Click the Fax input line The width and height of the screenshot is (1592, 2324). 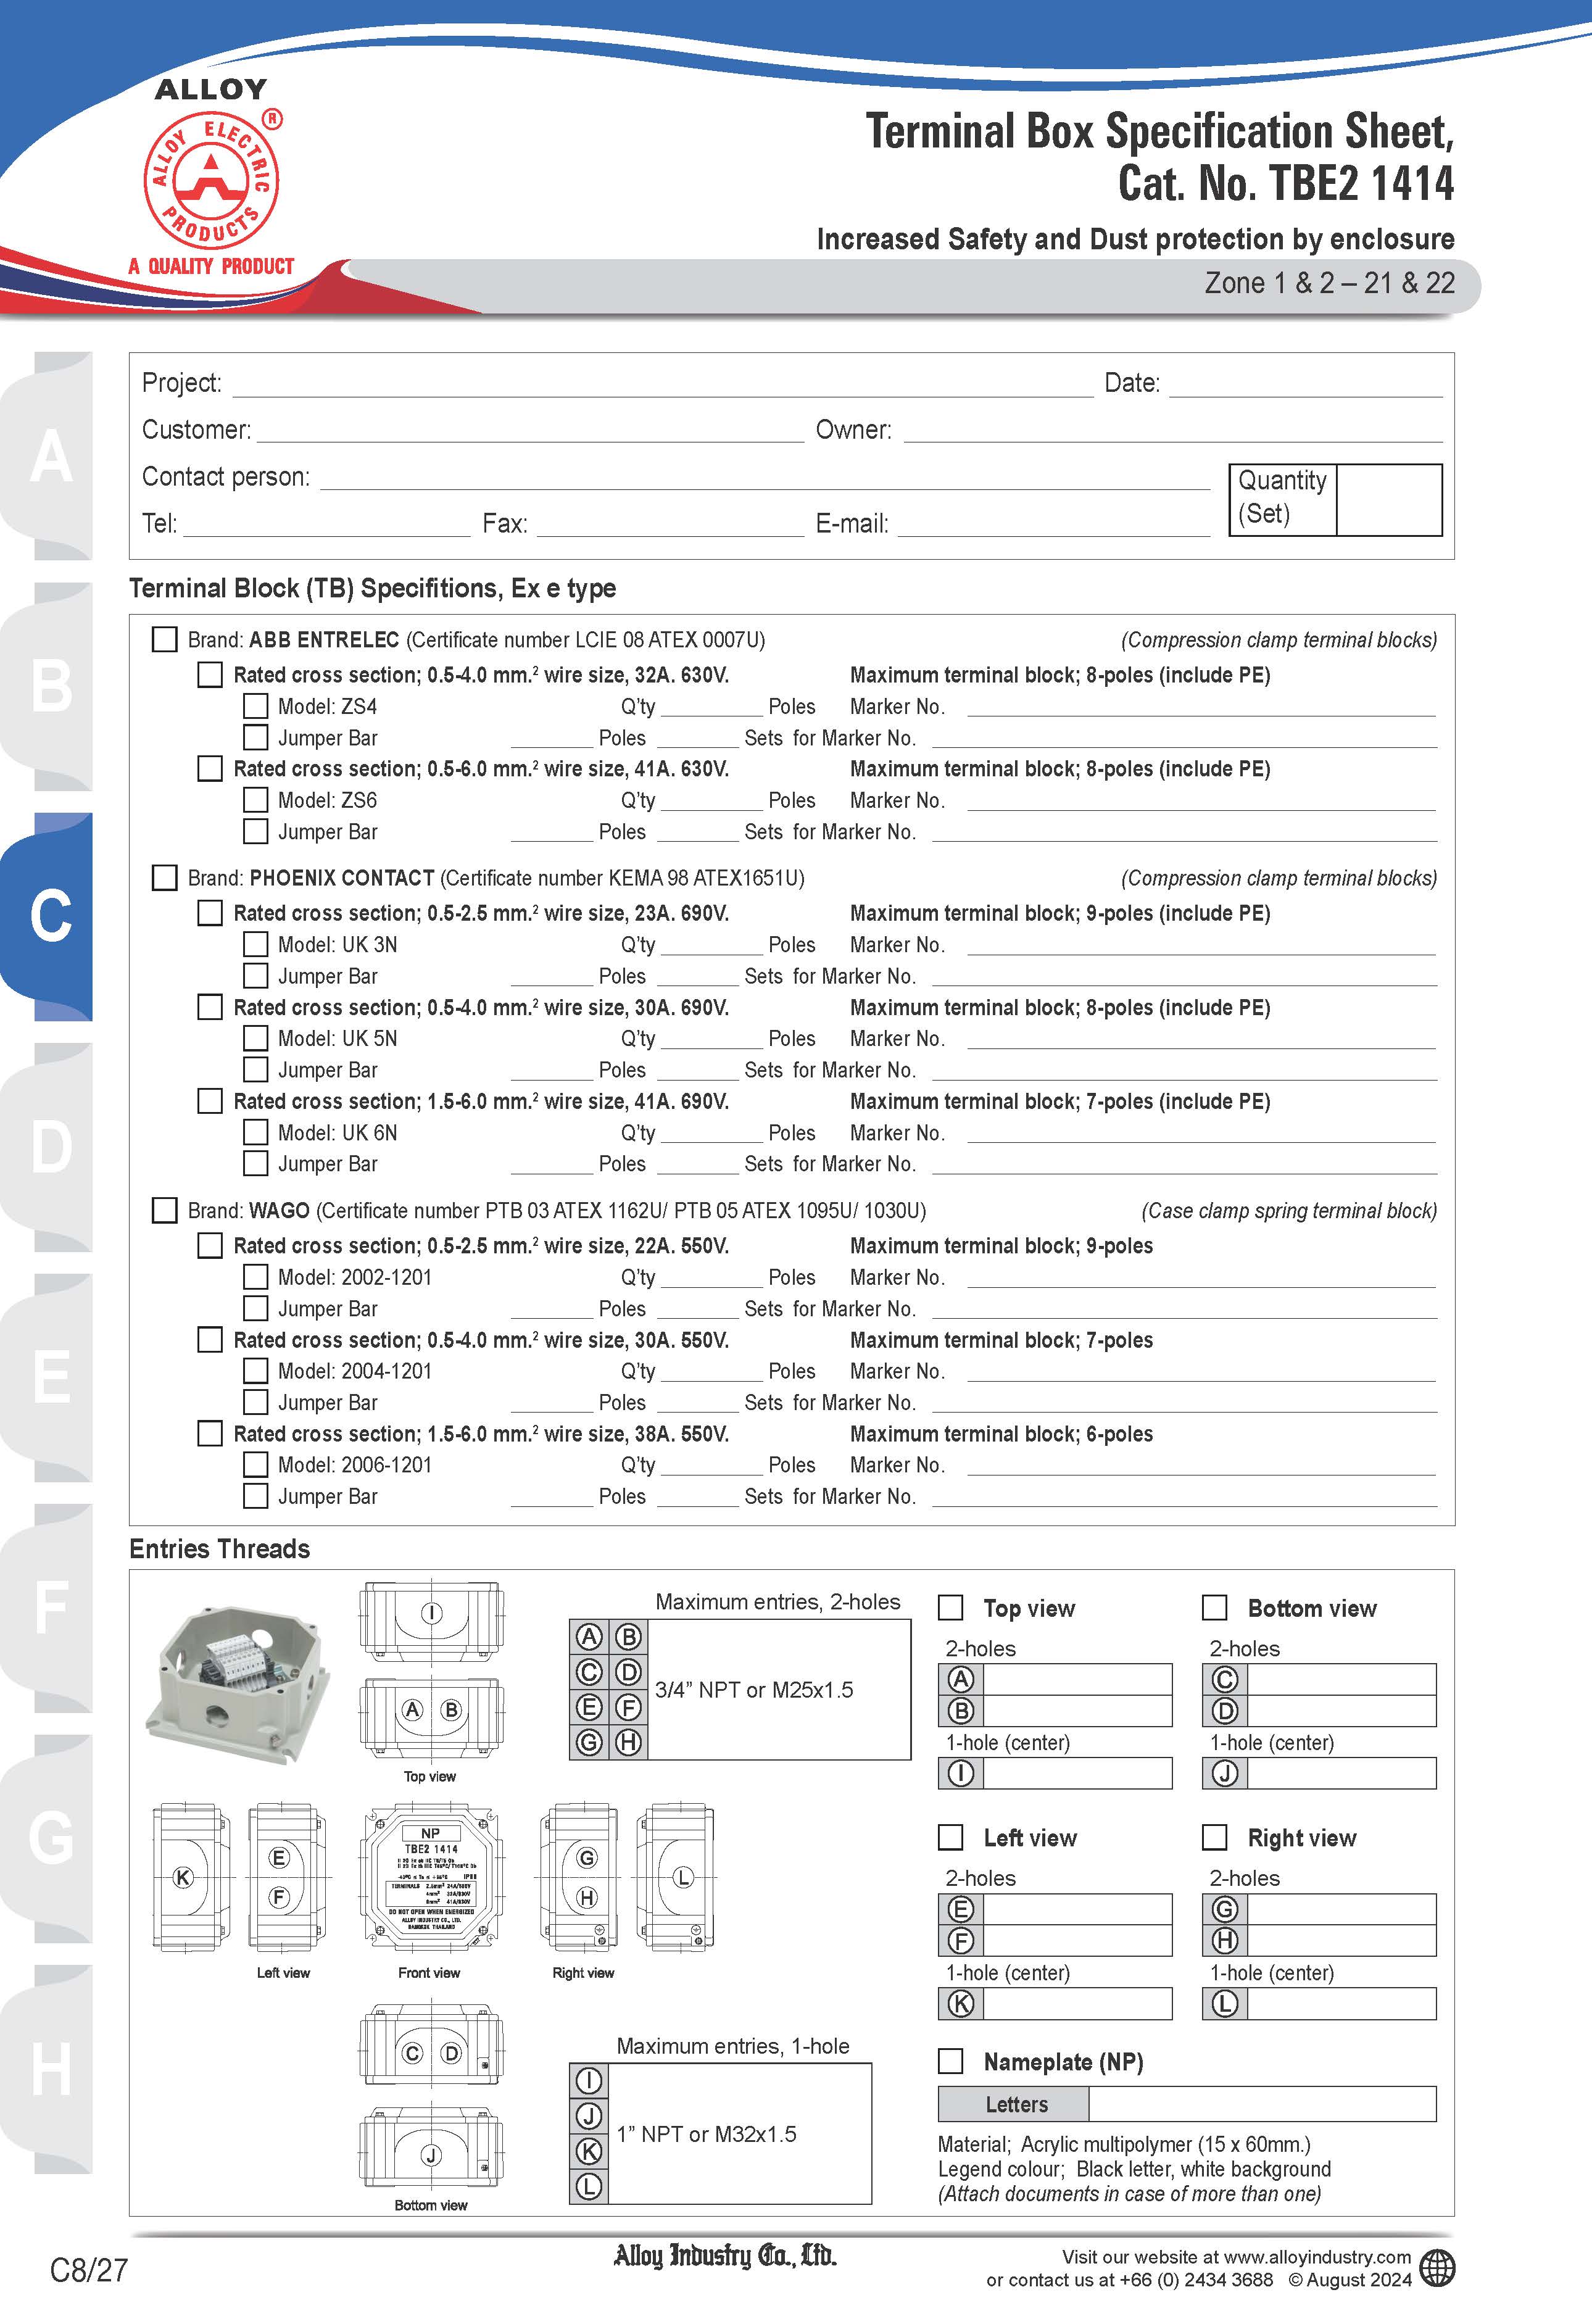point(670,525)
